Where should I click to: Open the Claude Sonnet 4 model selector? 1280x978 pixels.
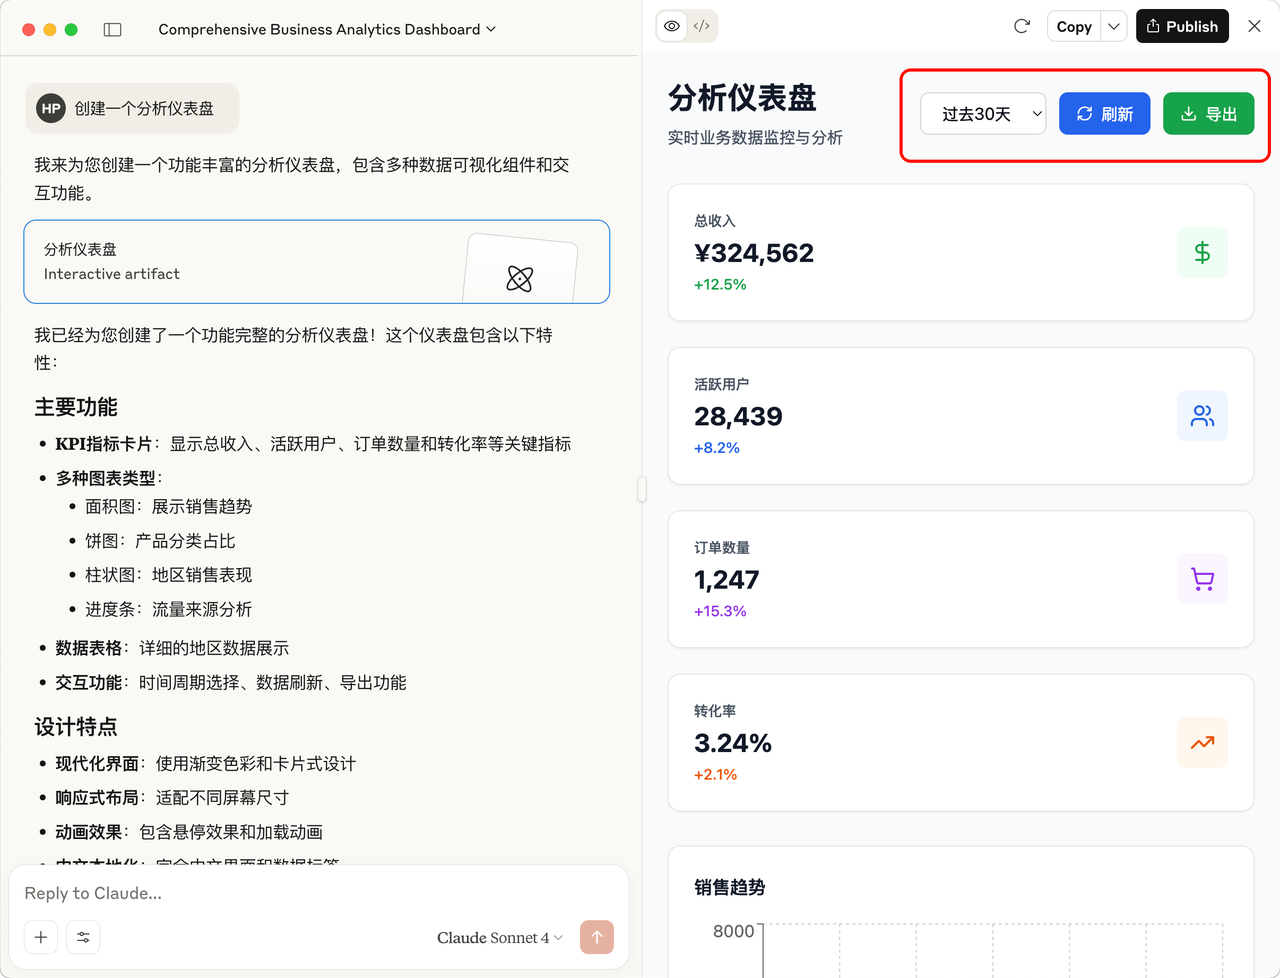(x=500, y=938)
